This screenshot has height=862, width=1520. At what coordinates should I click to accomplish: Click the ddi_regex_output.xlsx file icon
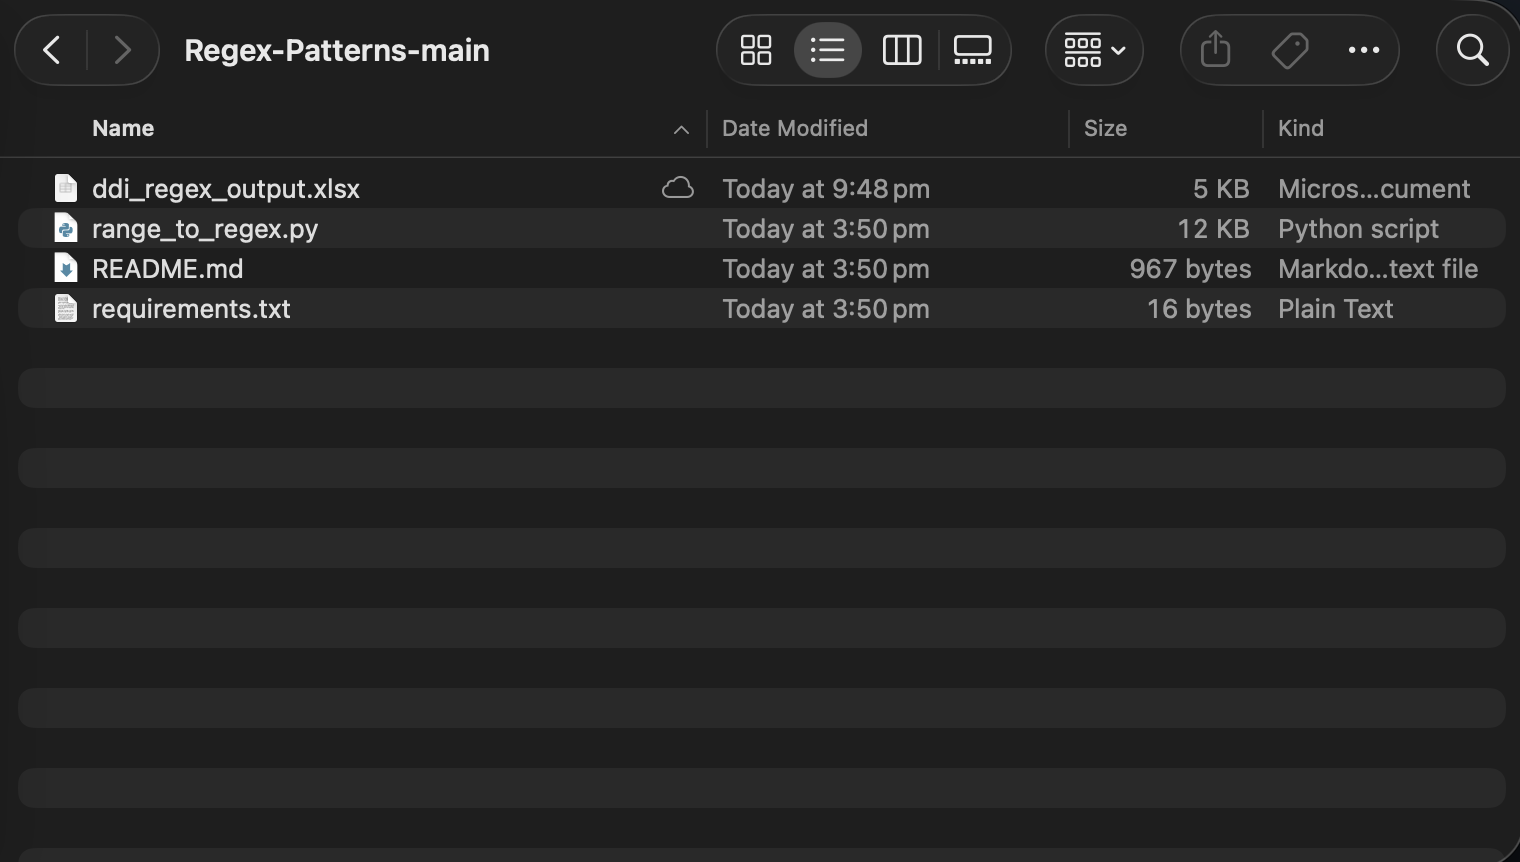click(x=66, y=188)
